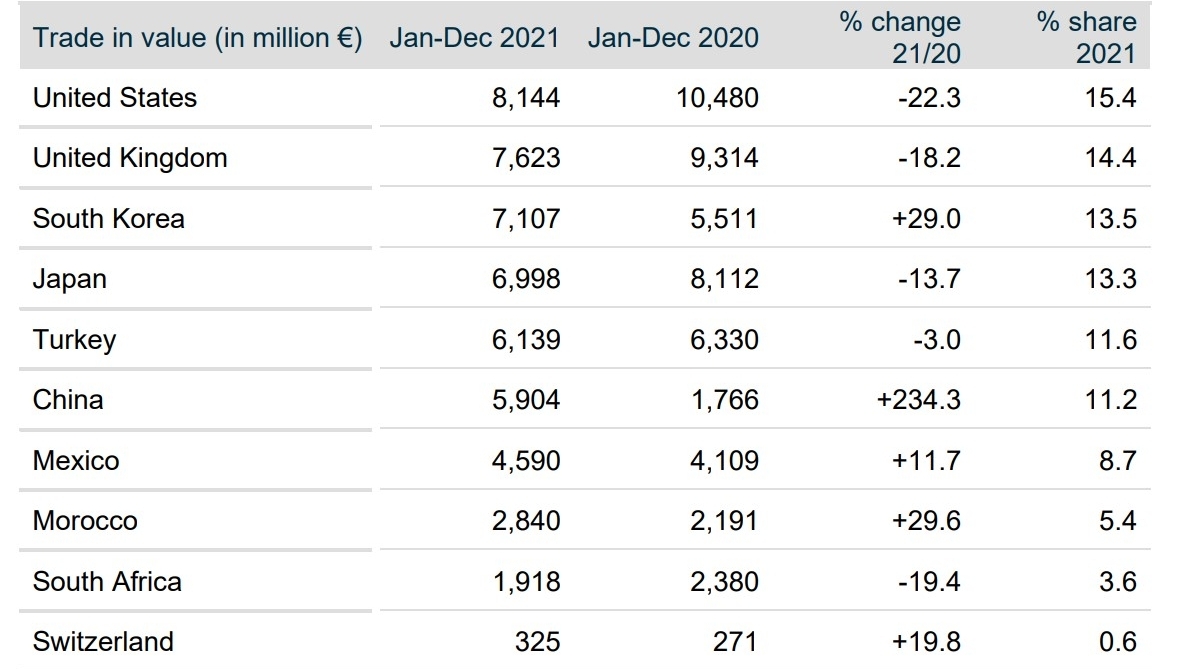Click Mexico's 8.7 share value
Screen dimensions: 1189x669
1117,461
